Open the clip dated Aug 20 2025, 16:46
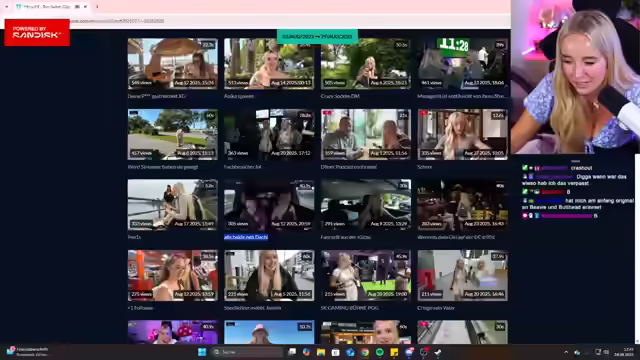Viewport: 640px width, 360px height. (x=462, y=275)
